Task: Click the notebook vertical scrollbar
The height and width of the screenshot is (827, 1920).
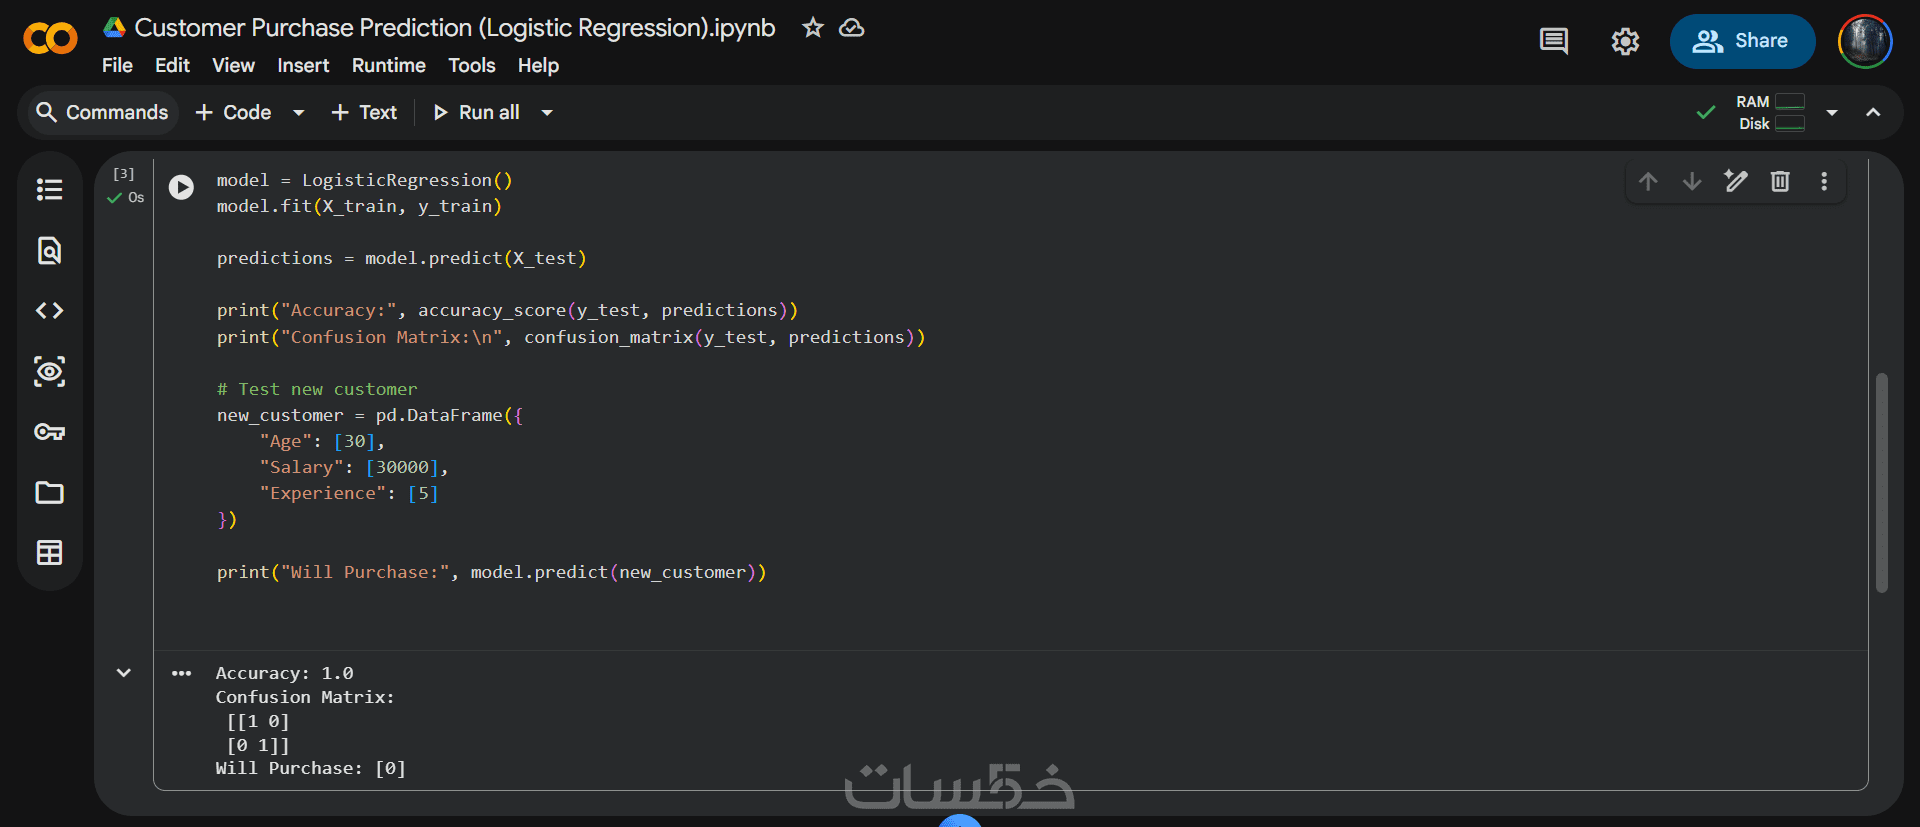Action: coord(1881,482)
